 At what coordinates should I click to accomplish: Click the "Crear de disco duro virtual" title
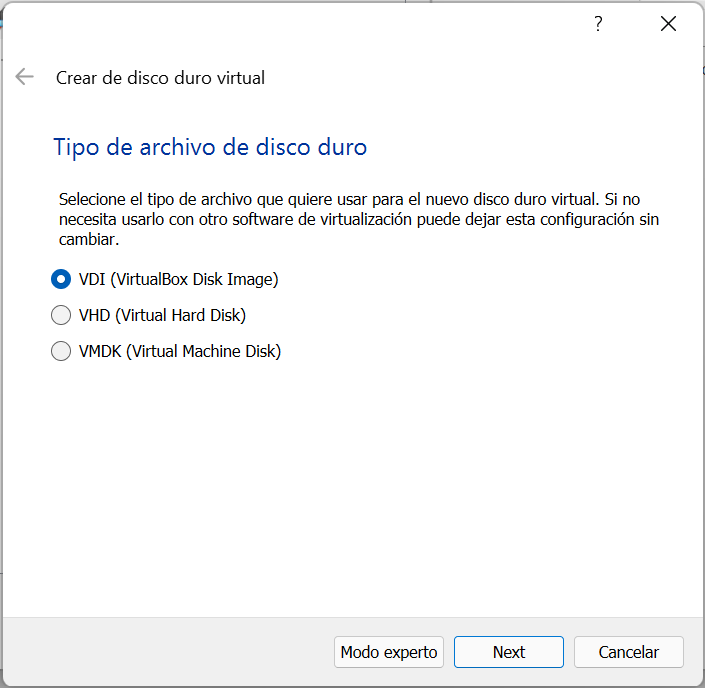pyautogui.click(x=160, y=77)
